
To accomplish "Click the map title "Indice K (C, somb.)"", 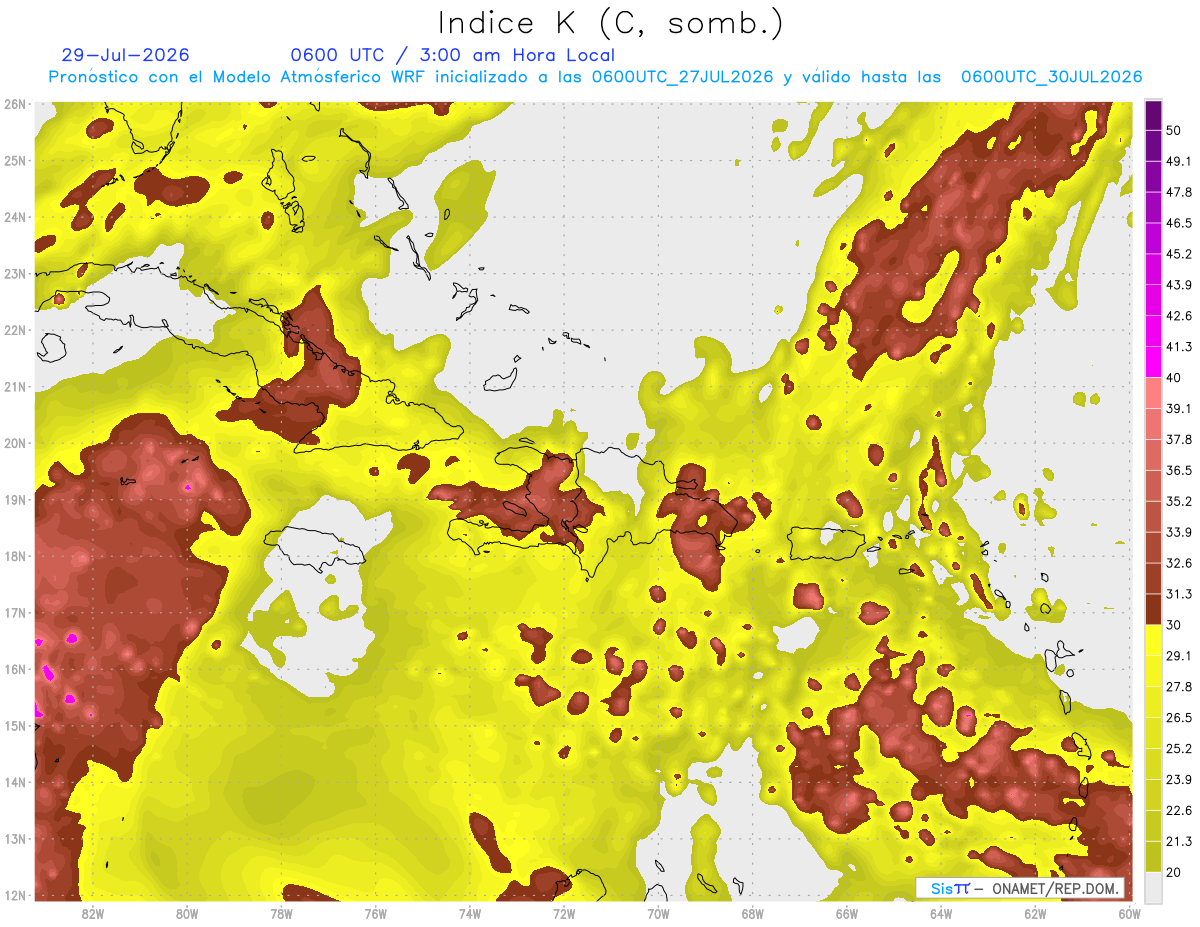I will point(610,24).
